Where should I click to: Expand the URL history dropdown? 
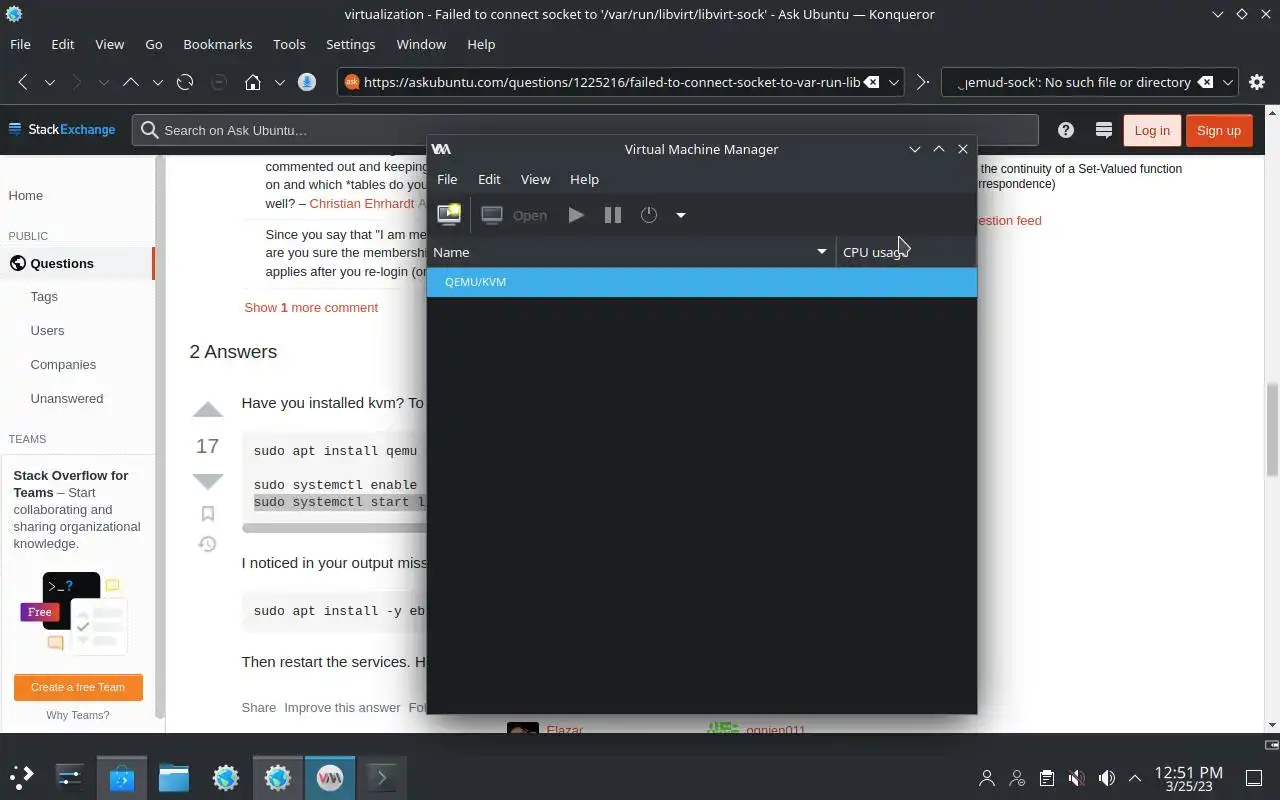(x=895, y=82)
